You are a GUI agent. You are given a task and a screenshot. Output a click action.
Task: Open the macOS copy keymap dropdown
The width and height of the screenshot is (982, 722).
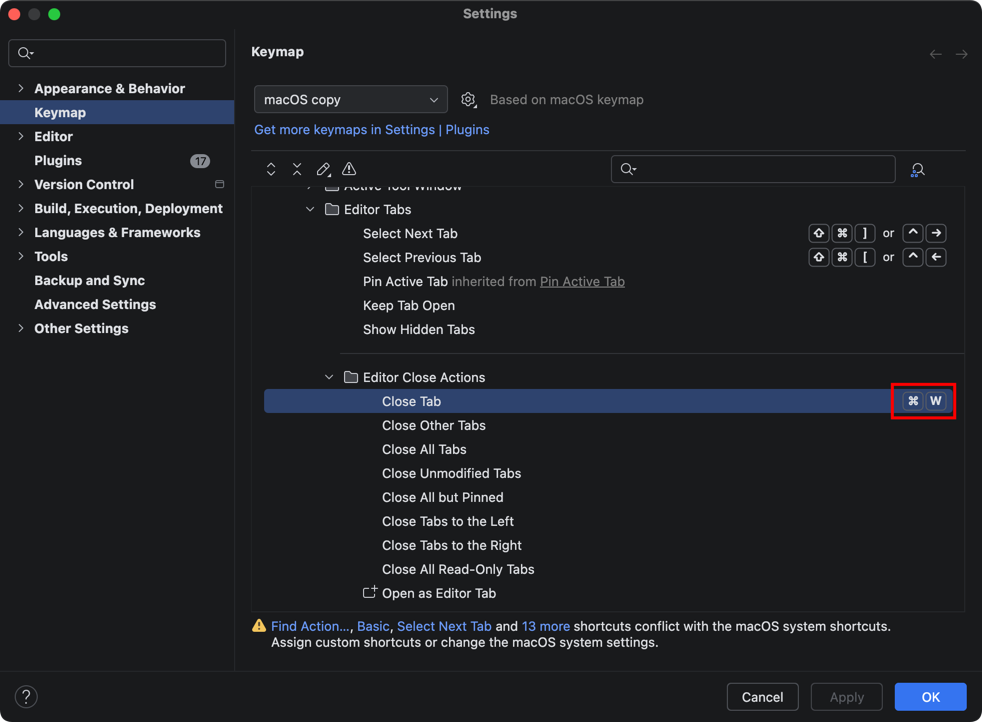[350, 100]
